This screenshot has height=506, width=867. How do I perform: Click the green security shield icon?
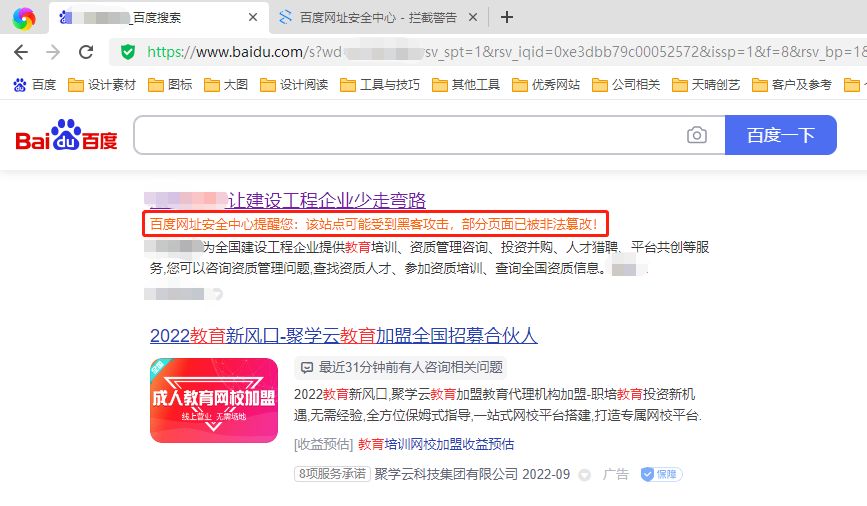coord(127,52)
